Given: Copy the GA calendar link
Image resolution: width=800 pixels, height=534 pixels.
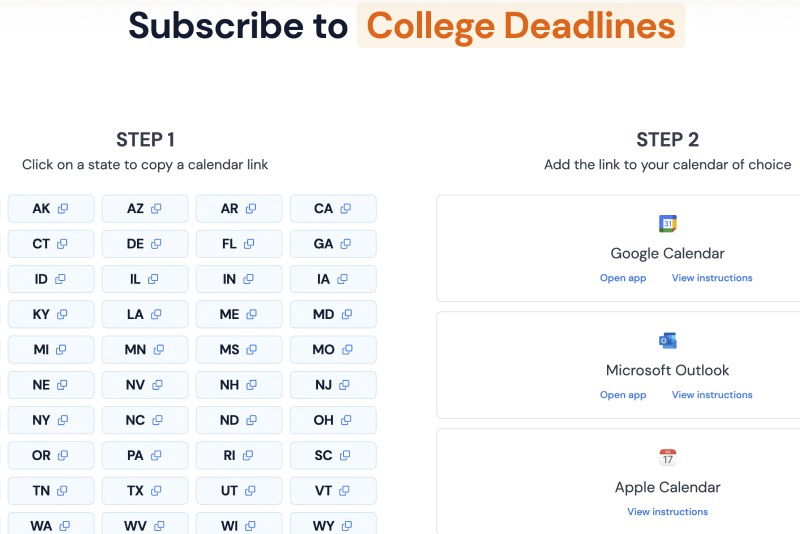Looking at the screenshot, I should tap(333, 244).
